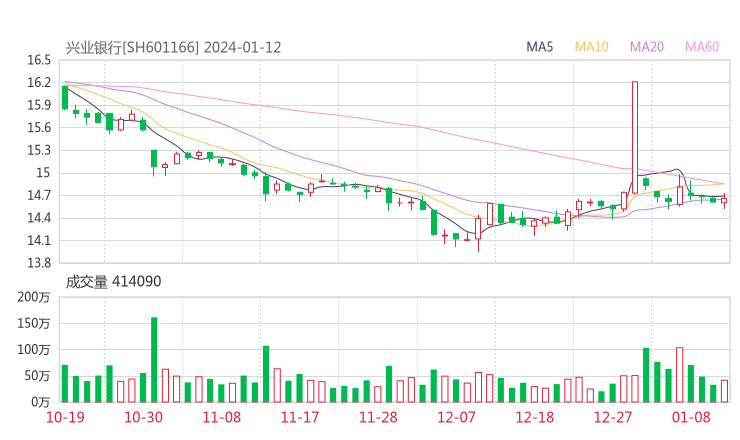The width and height of the screenshot is (740, 440).
Task: Click the 16.5 price axis label
Action: pos(39,60)
